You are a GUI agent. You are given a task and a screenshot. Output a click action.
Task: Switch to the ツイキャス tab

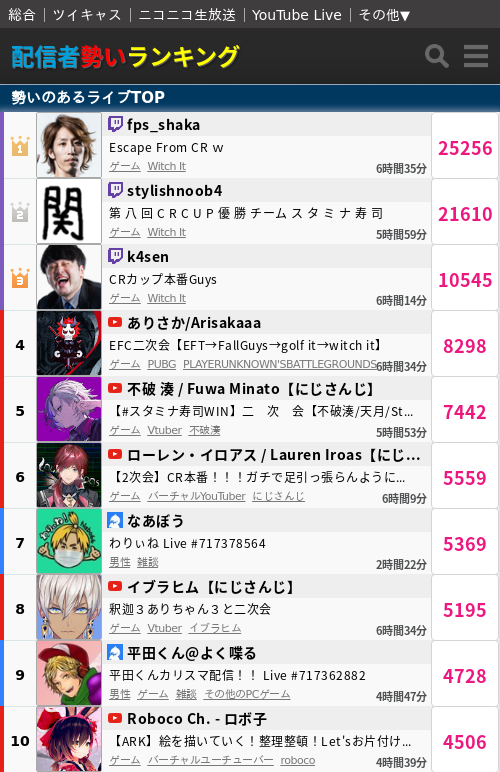[87, 15]
